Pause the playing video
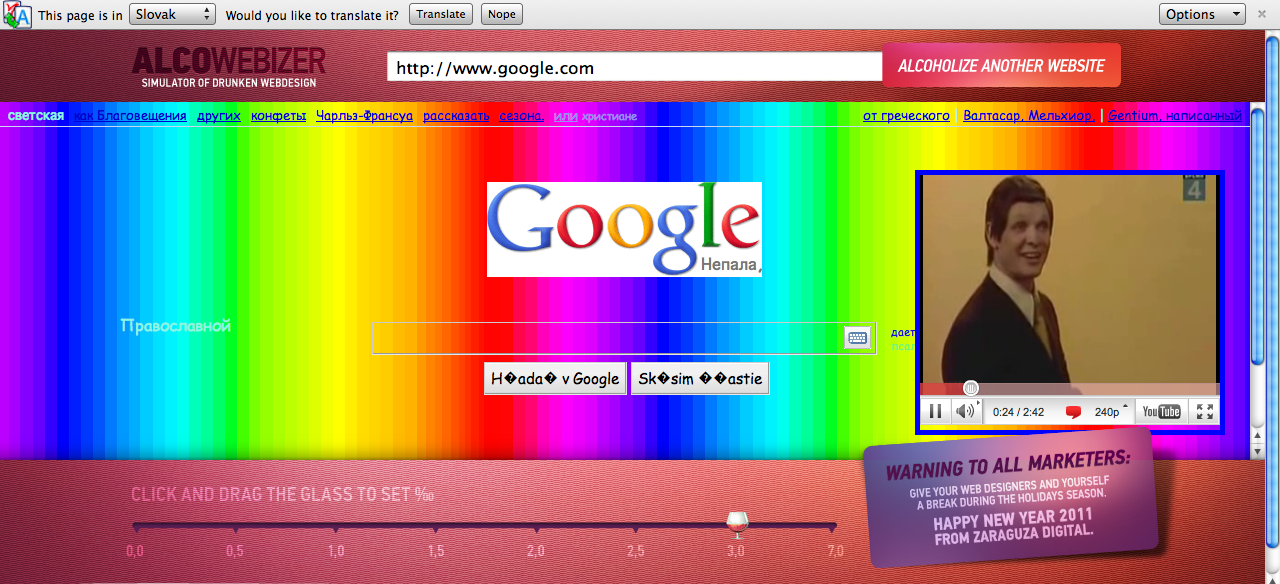Viewport: 1280px width, 584px height. tap(935, 411)
